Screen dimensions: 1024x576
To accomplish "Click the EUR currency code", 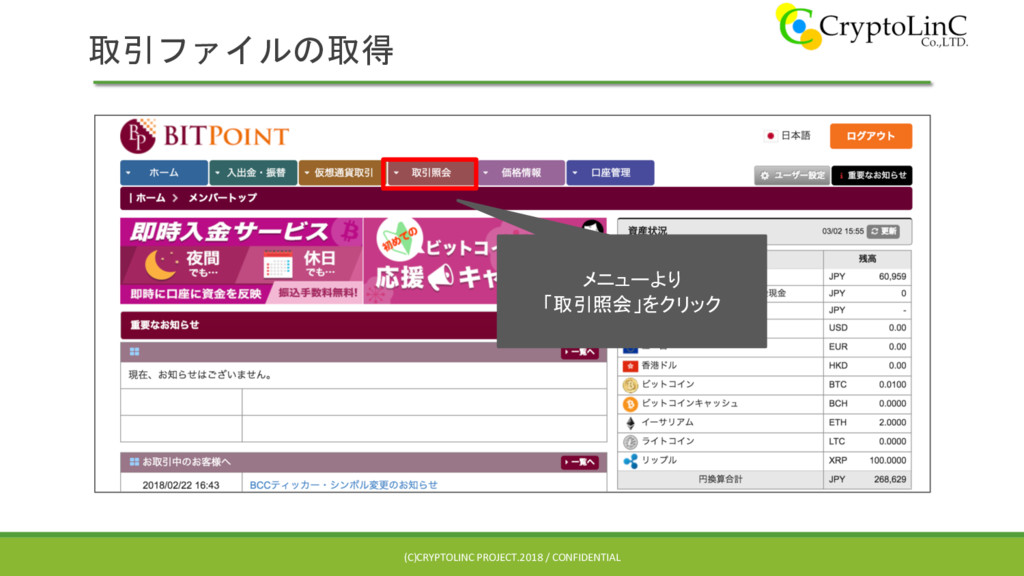I will click(838, 347).
